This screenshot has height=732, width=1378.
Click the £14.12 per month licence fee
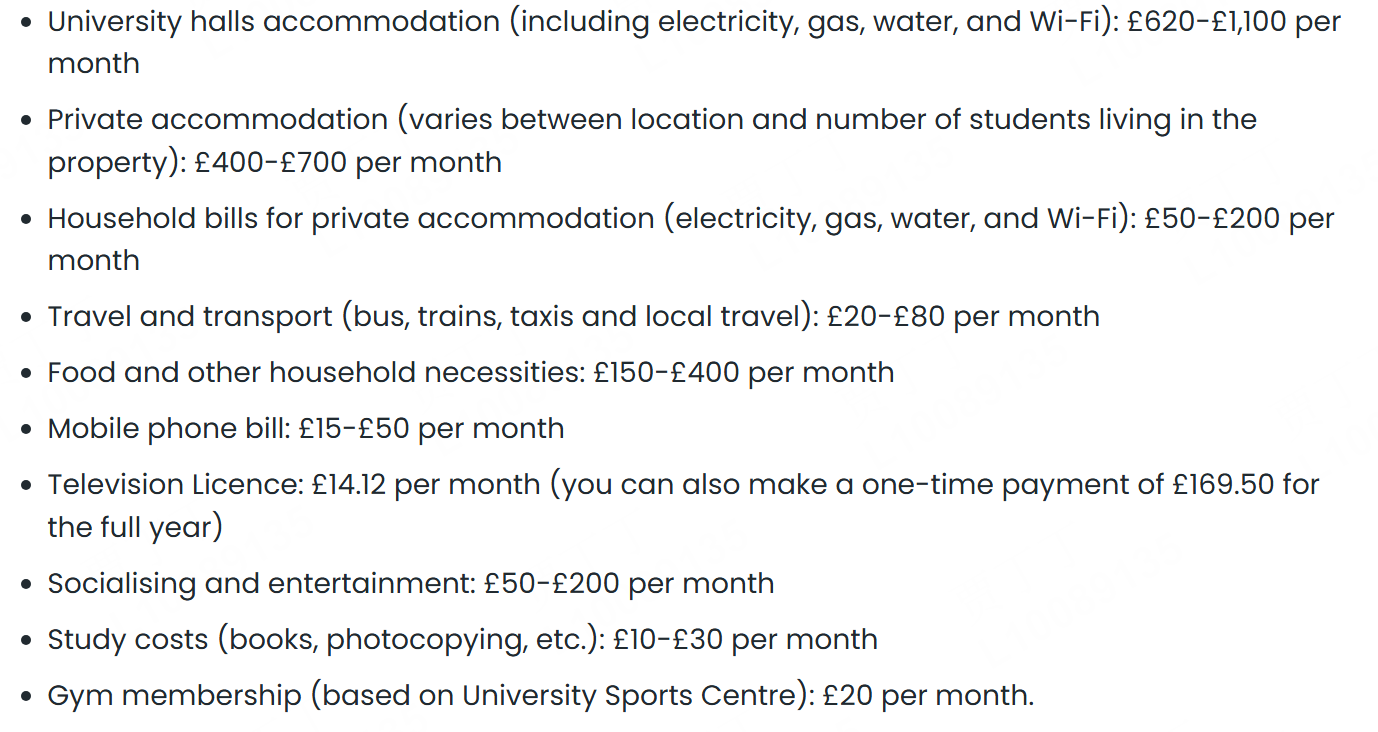click(426, 485)
